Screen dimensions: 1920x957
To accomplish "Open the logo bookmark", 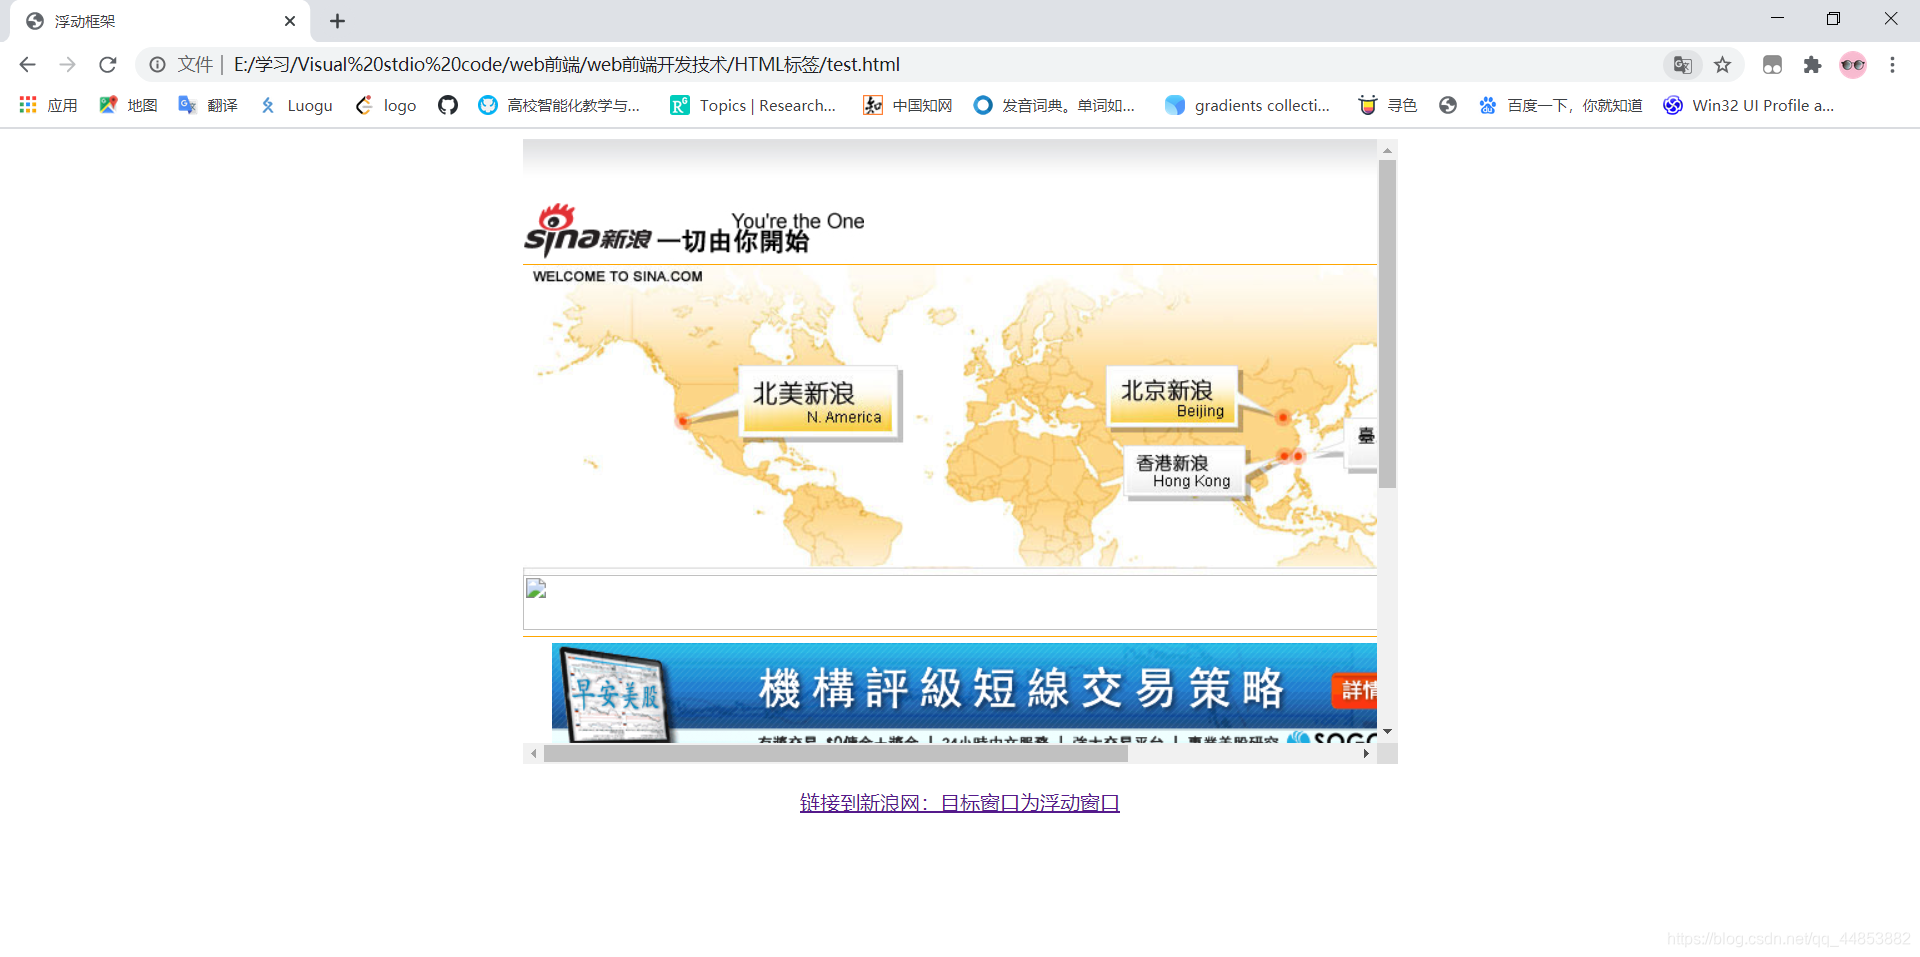I will coord(386,105).
